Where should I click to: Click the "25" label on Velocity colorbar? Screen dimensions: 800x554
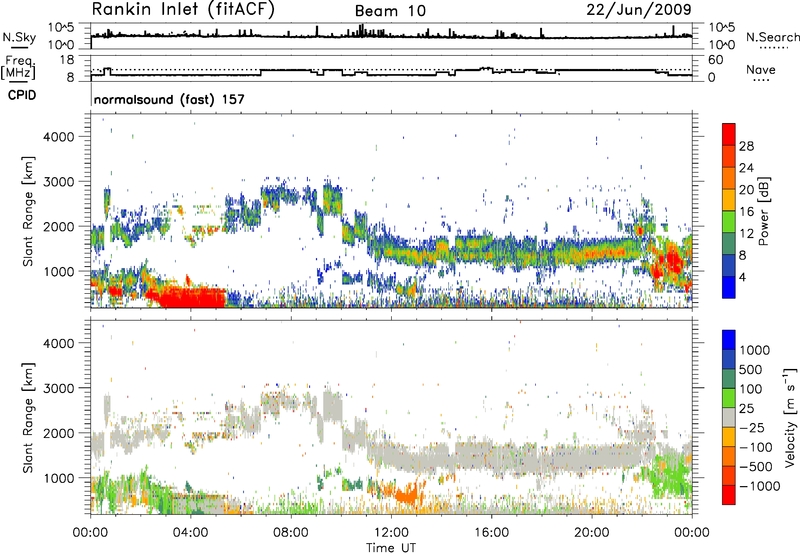coord(746,409)
